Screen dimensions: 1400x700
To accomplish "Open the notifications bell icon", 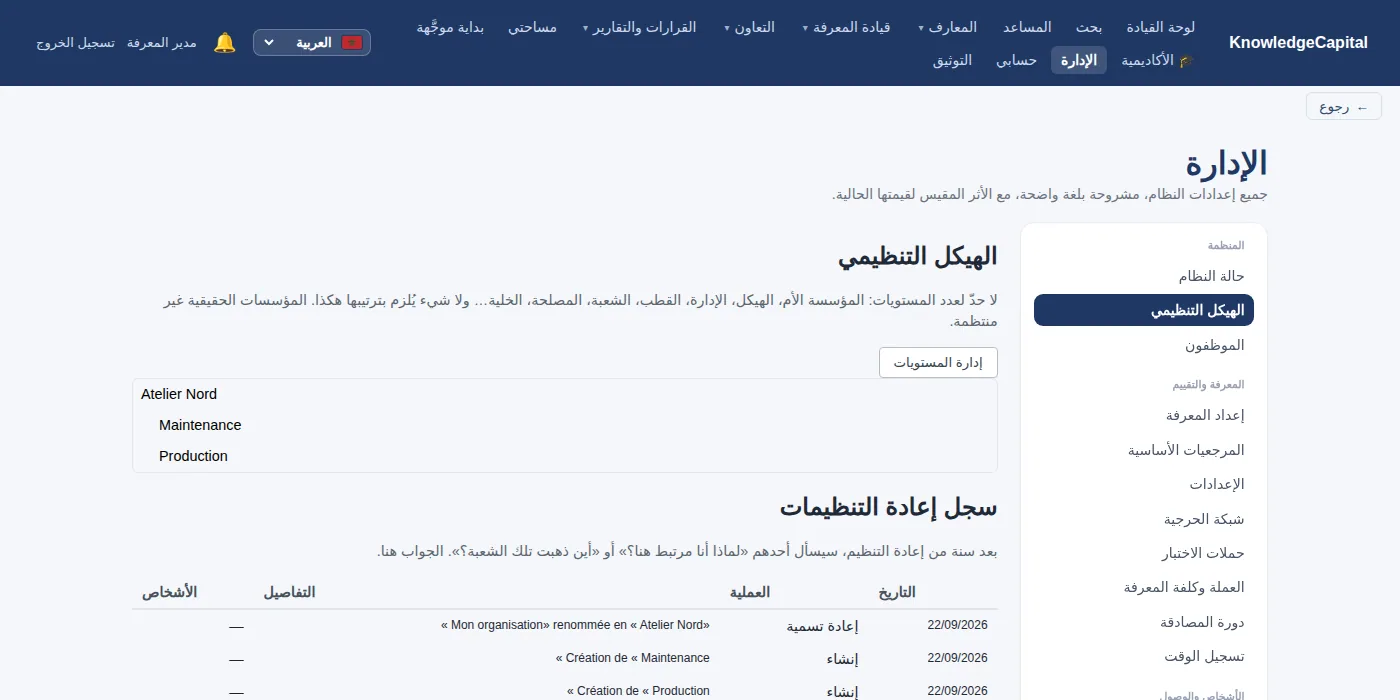I will [x=225, y=43].
